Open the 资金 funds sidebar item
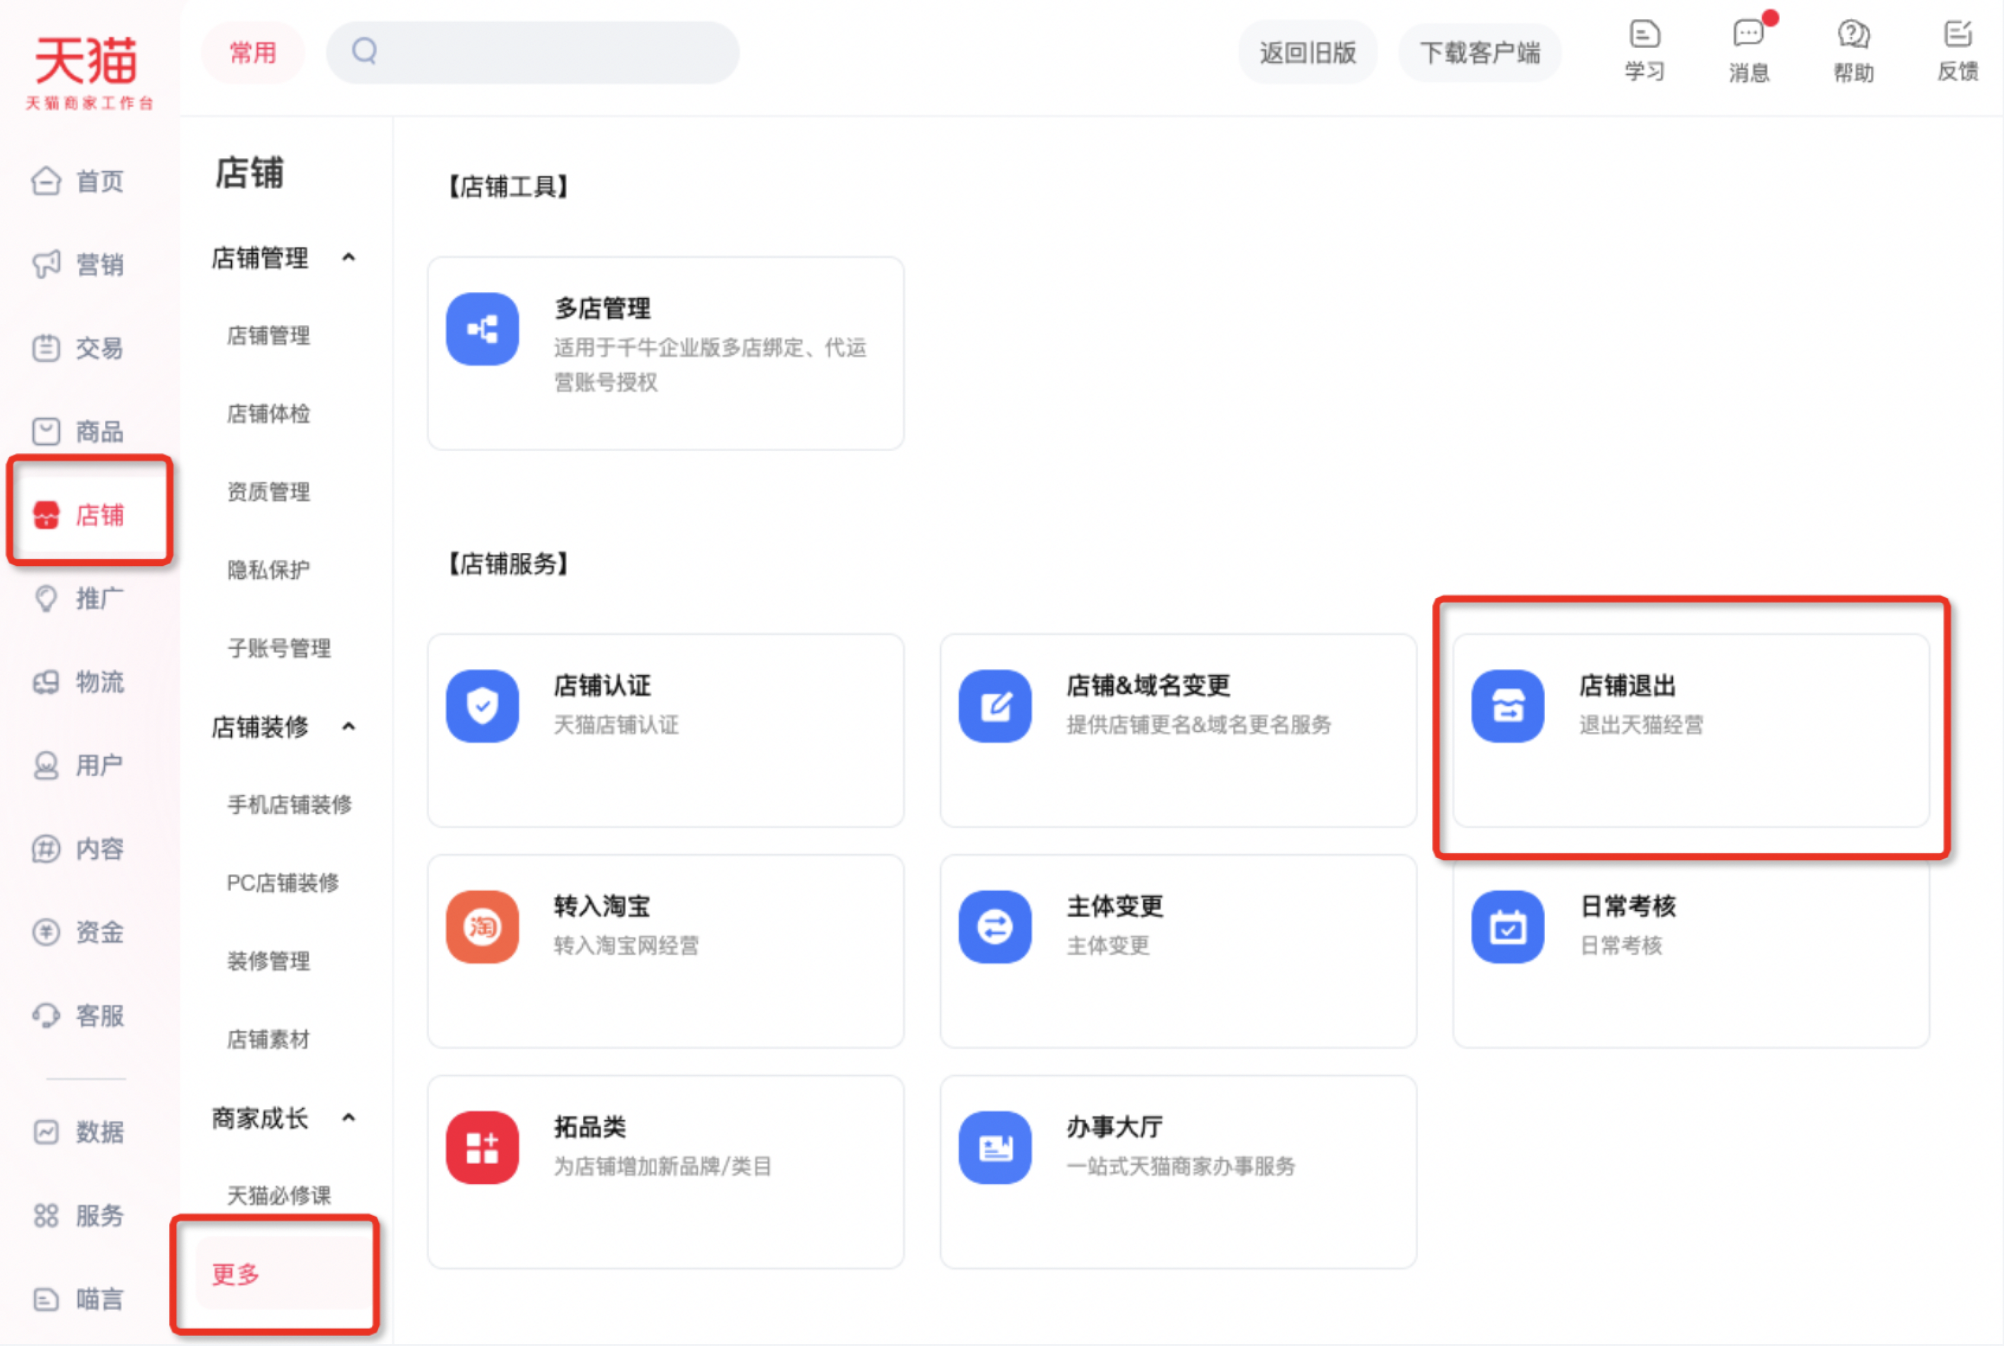Viewport: 2004px width, 1346px height. pos(78,932)
